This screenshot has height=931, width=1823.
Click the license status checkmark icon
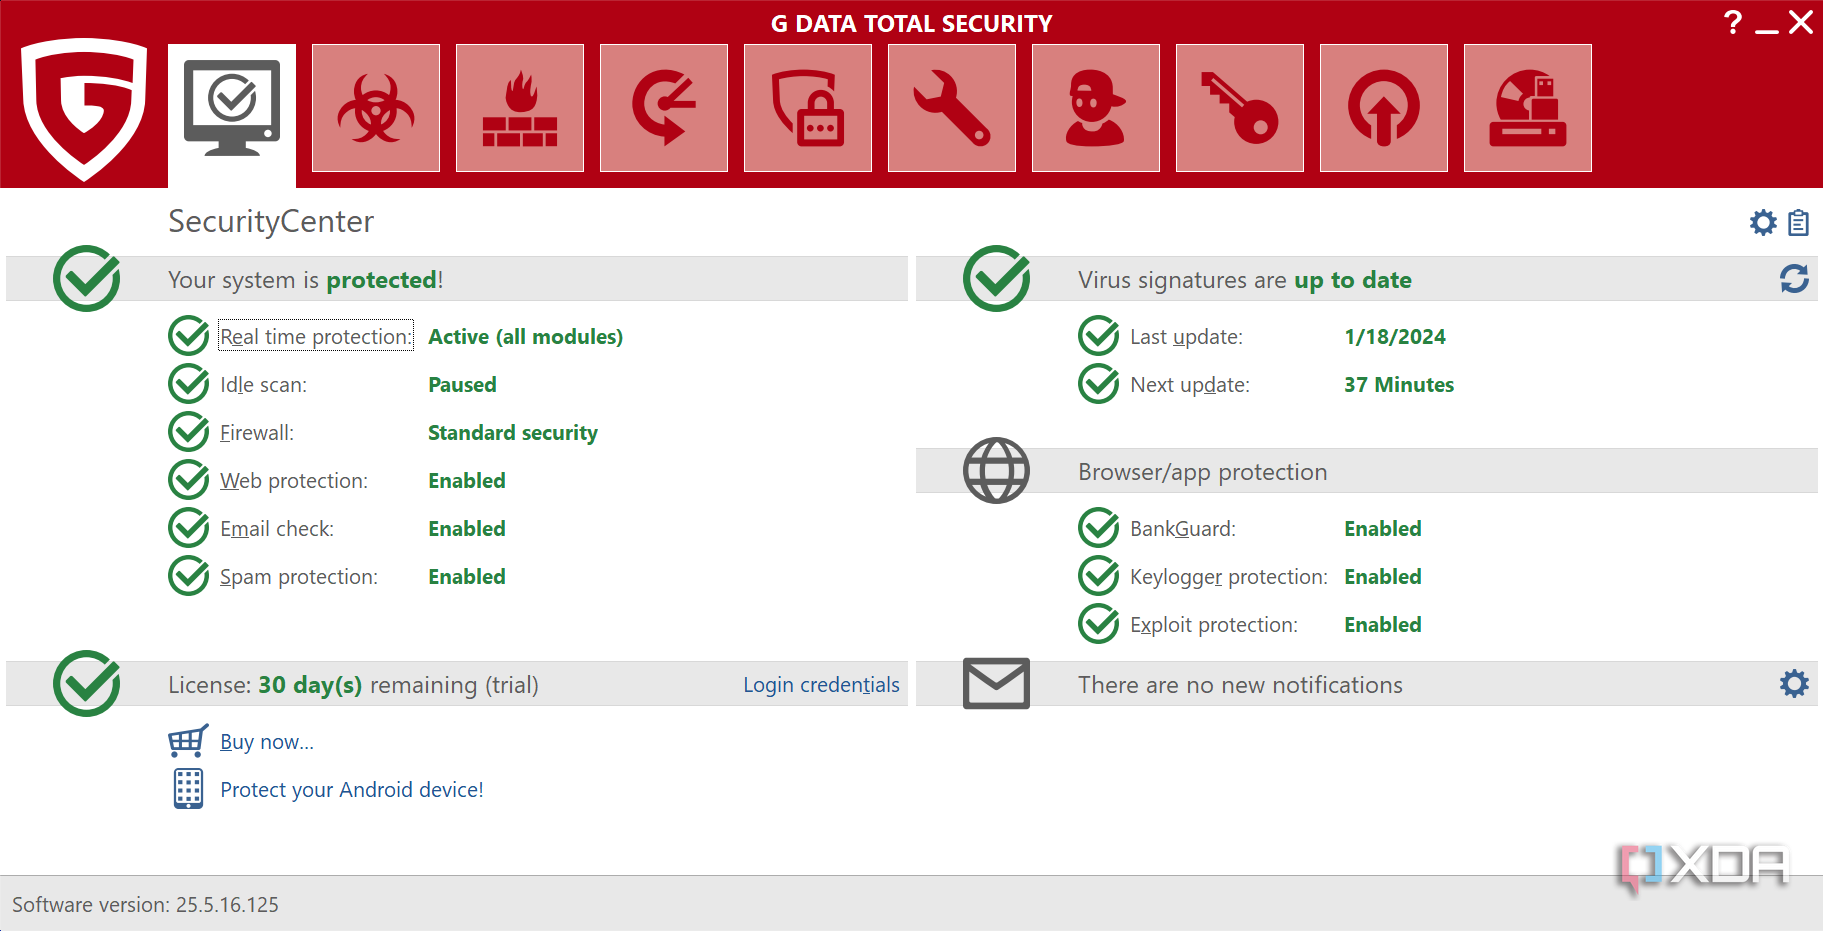(x=87, y=683)
